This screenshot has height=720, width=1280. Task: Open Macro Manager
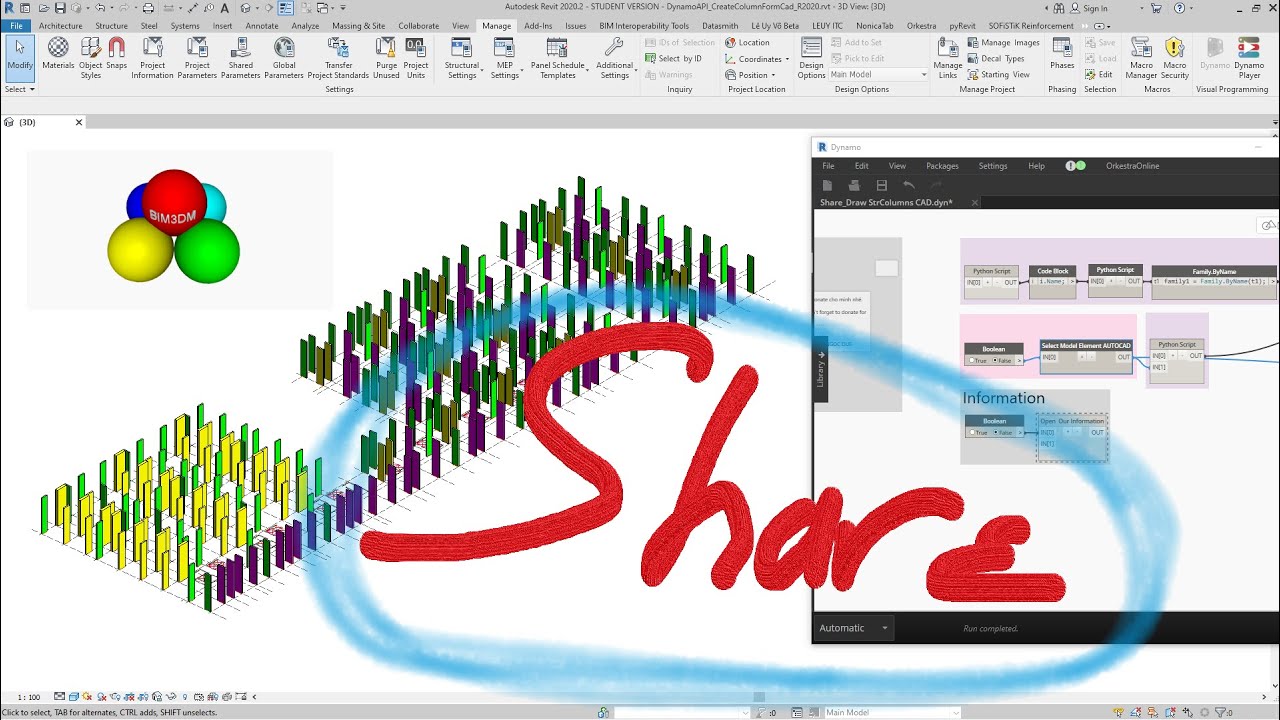point(1141,56)
